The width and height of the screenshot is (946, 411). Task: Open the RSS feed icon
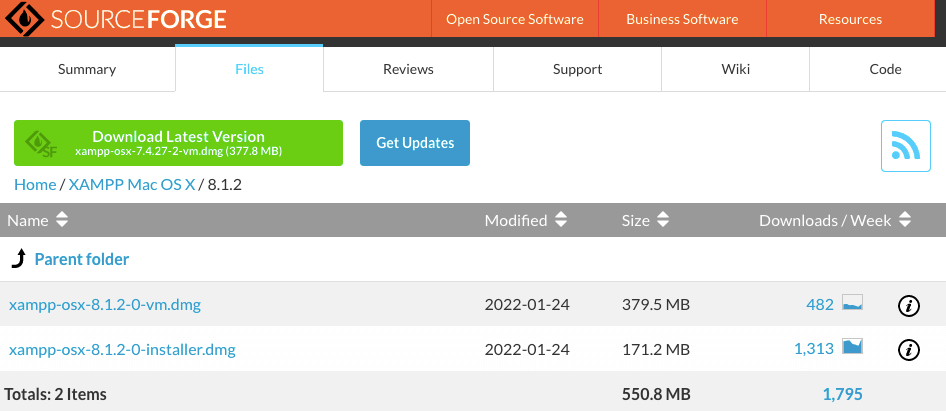(x=905, y=146)
